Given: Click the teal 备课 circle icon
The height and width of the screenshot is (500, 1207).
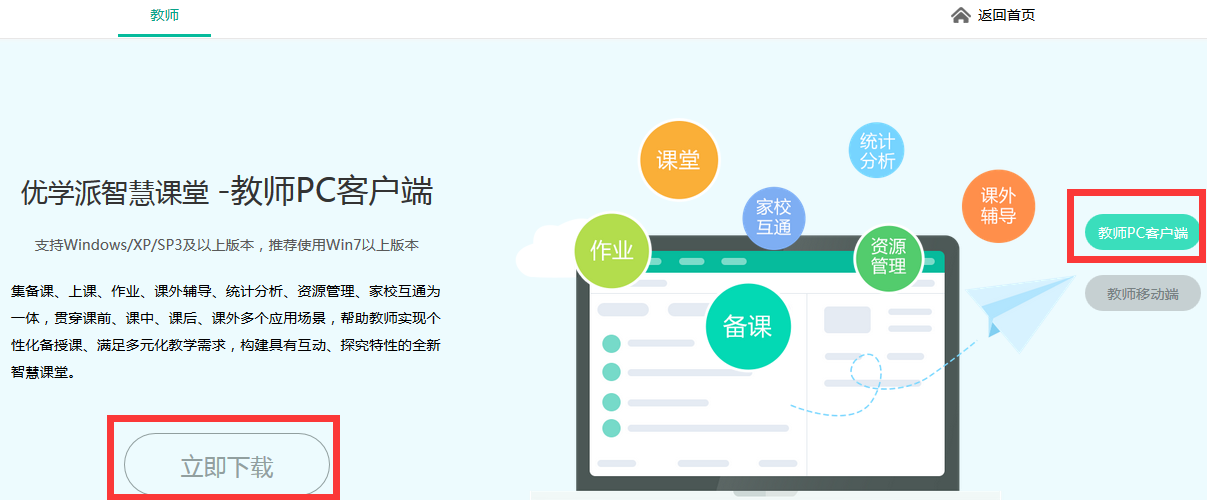Looking at the screenshot, I should [747, 326].
